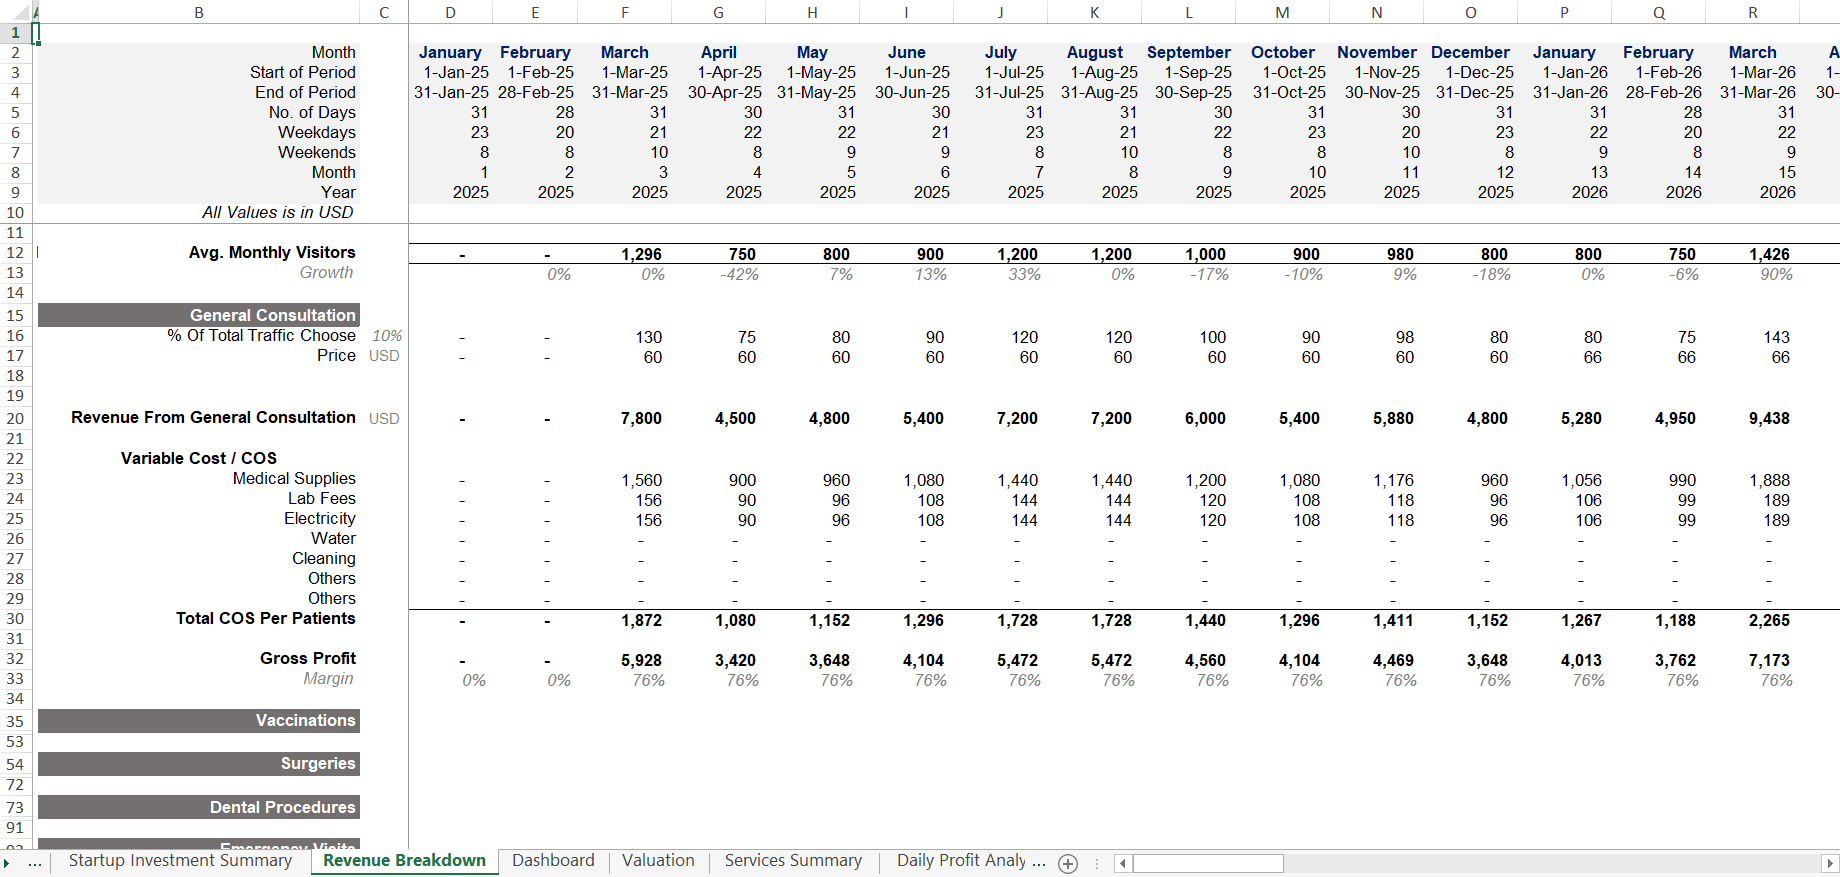
Task: Click the No. of Days label
Action: [312, 112]
